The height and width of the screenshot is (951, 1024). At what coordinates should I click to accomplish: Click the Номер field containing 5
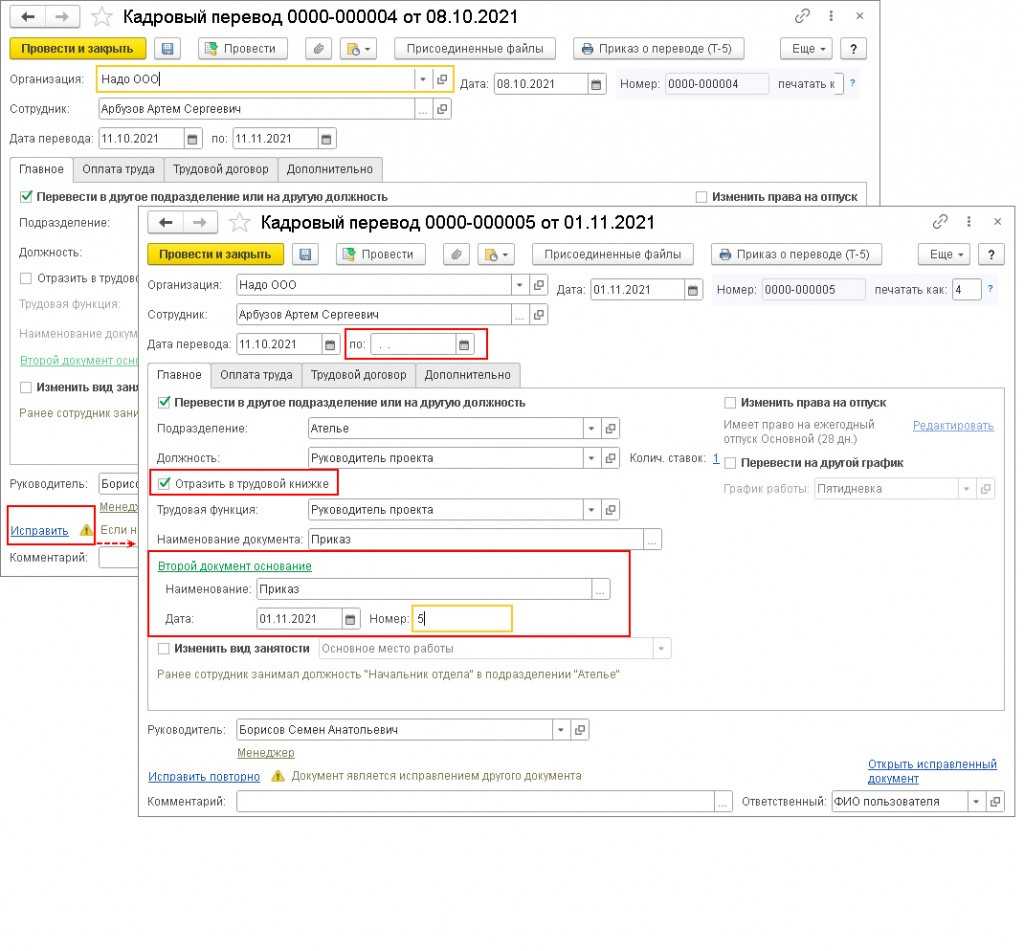click(x=461, y=619)
